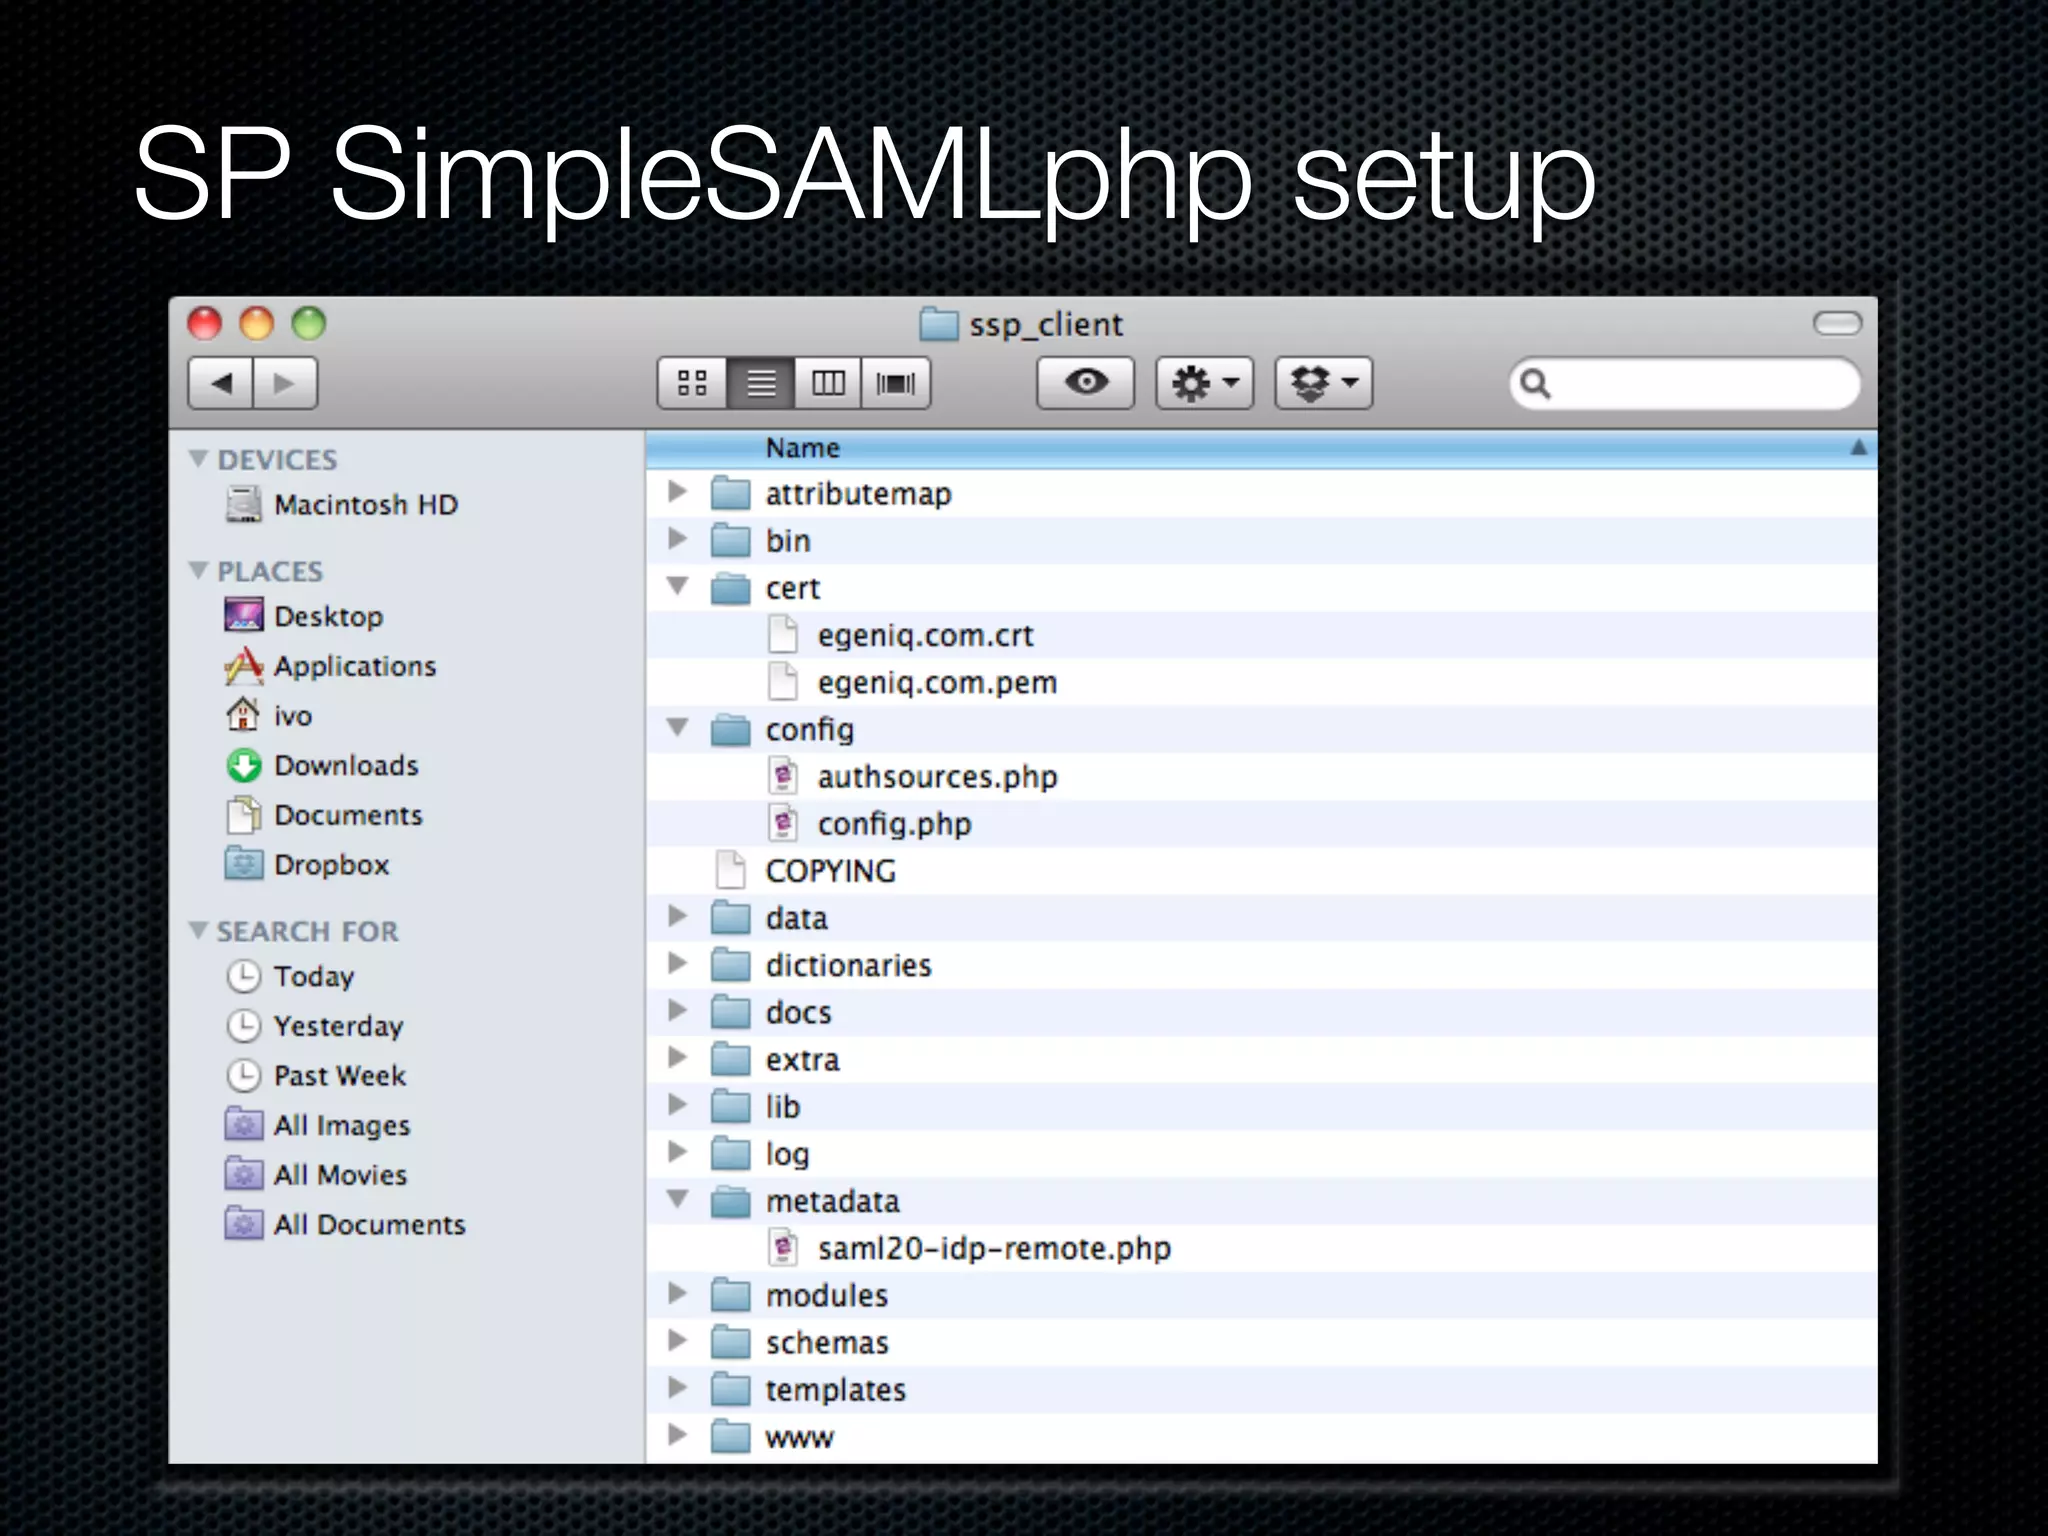
Task: Expand the attributemap folder
Action: (x=678, y=492)
